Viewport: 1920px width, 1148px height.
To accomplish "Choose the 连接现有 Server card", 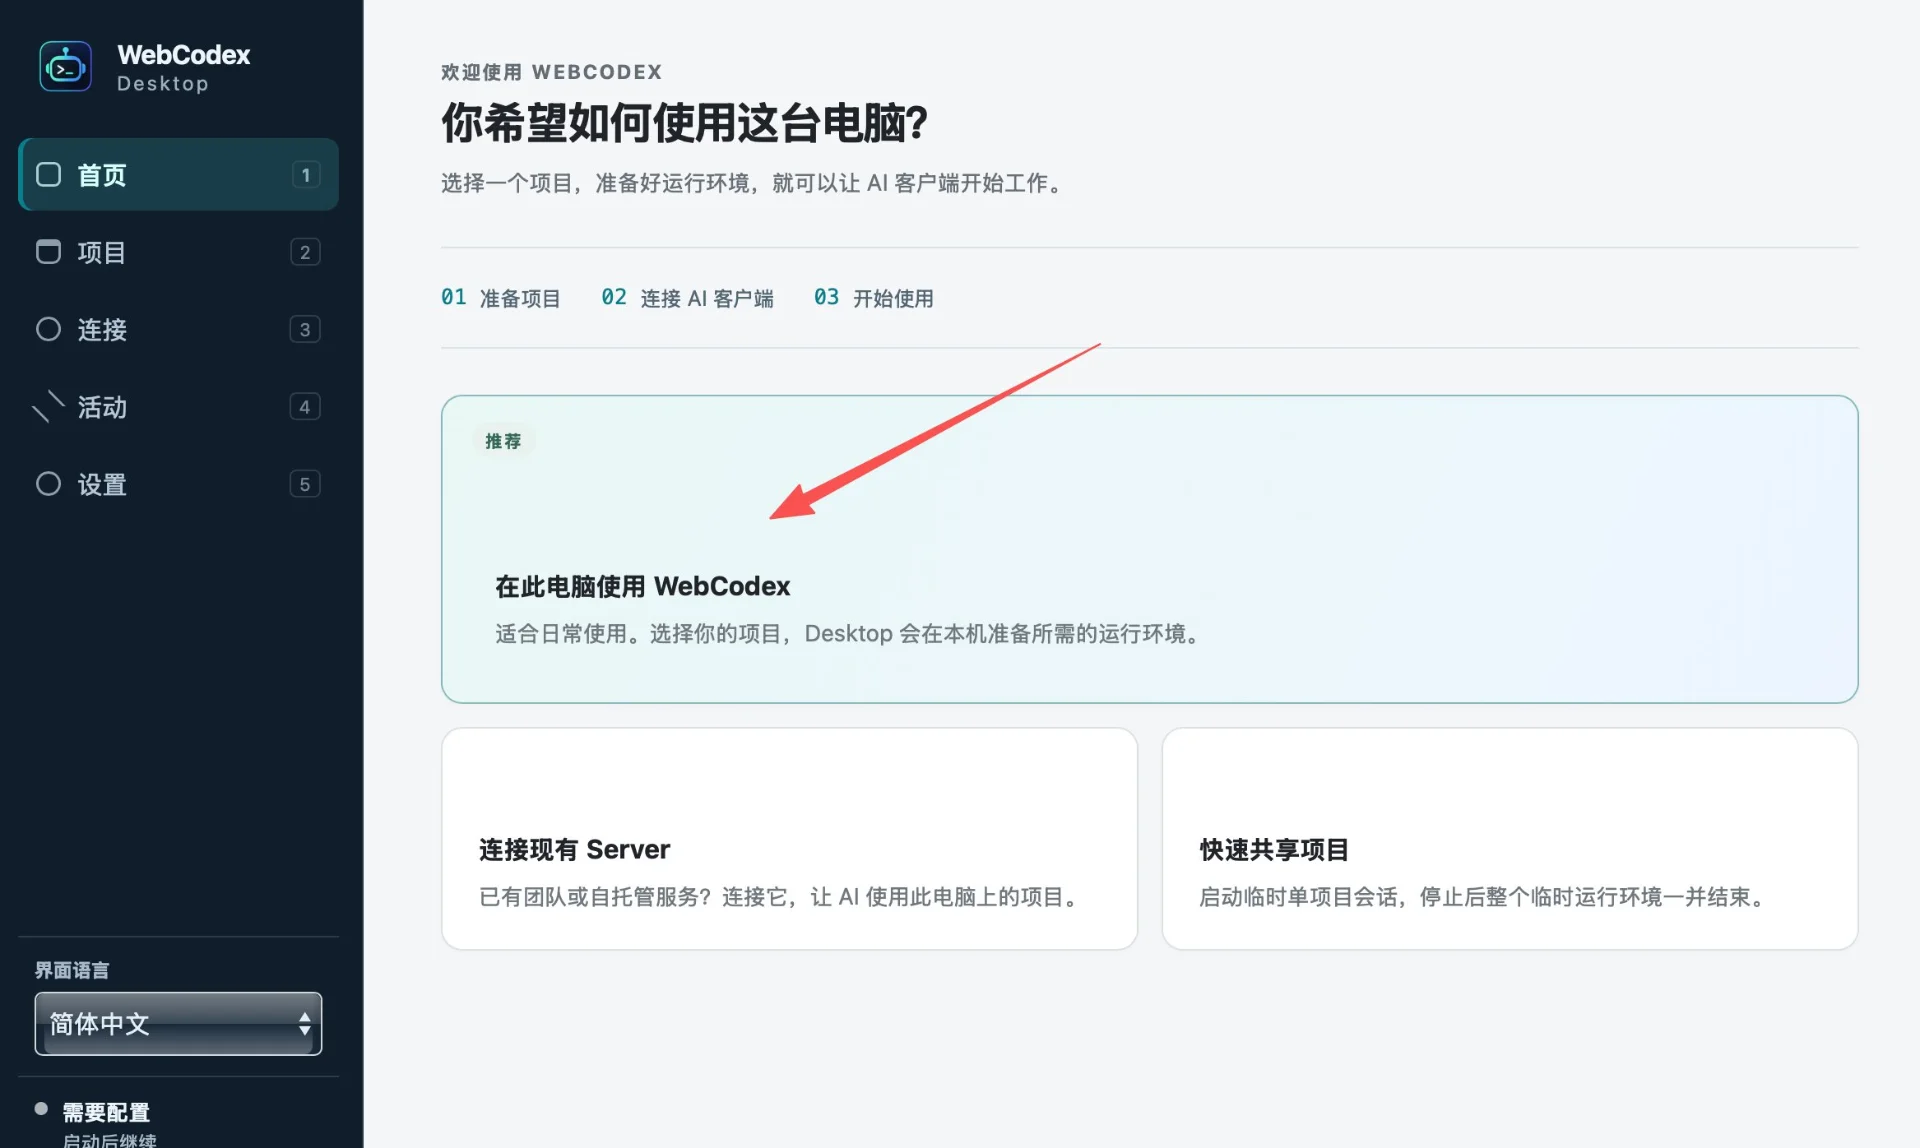I will pyautogui.click(x=789, y=839).
